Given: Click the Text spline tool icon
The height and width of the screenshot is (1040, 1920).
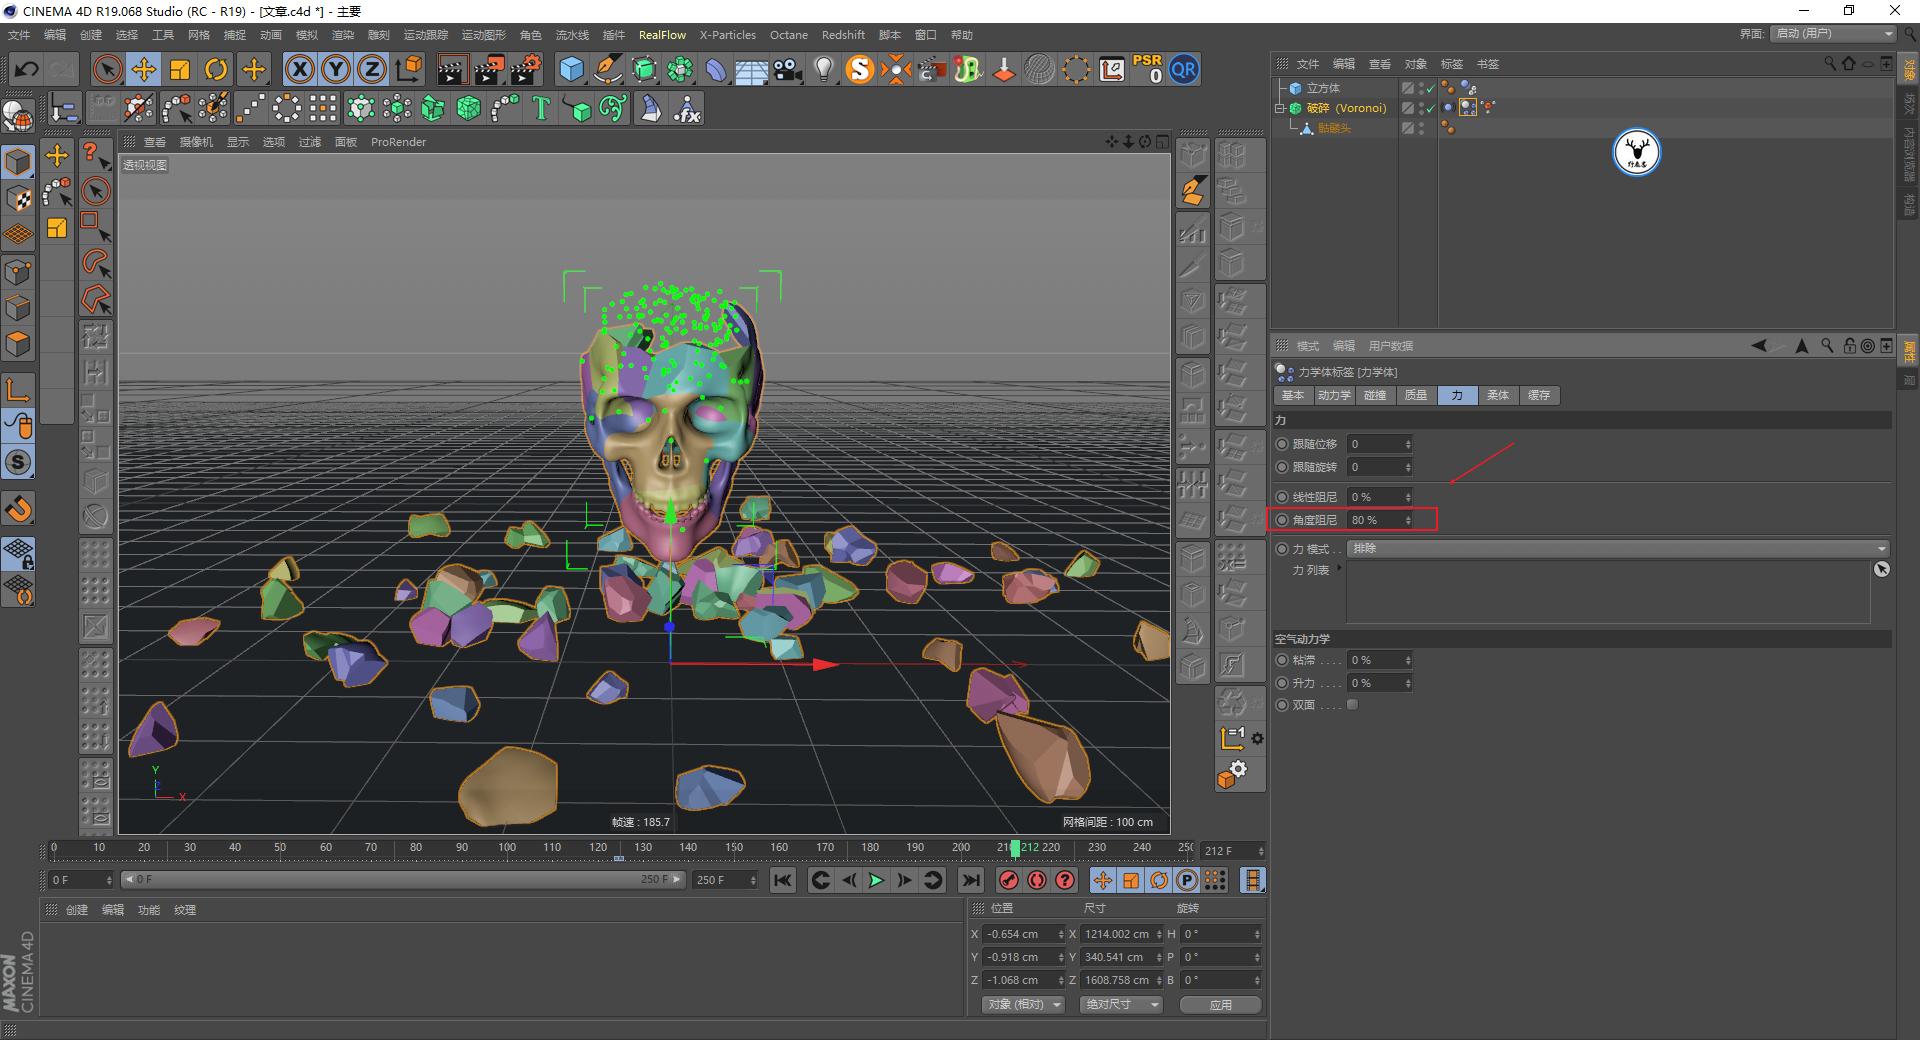Looking at the screenshot, I should point(540,108).
